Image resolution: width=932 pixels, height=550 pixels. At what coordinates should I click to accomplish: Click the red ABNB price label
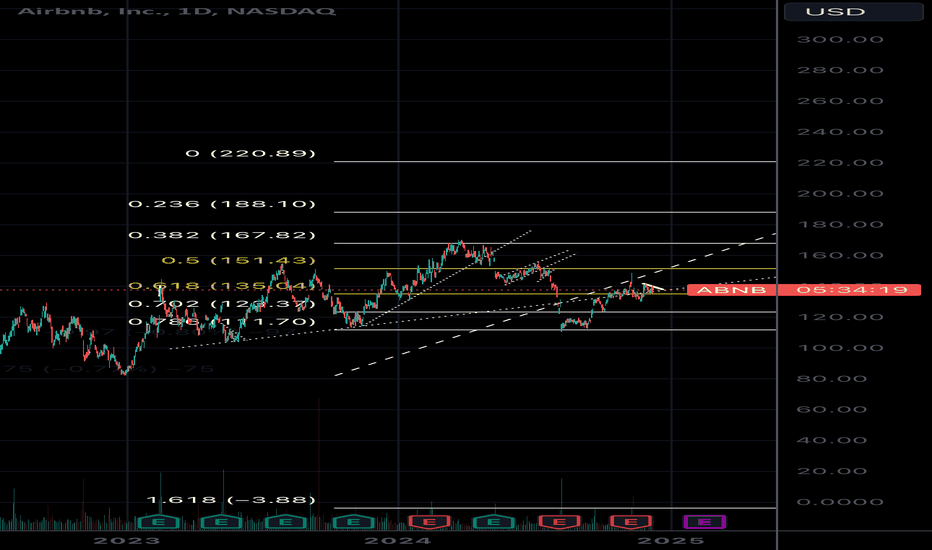(x=731, y=290)
